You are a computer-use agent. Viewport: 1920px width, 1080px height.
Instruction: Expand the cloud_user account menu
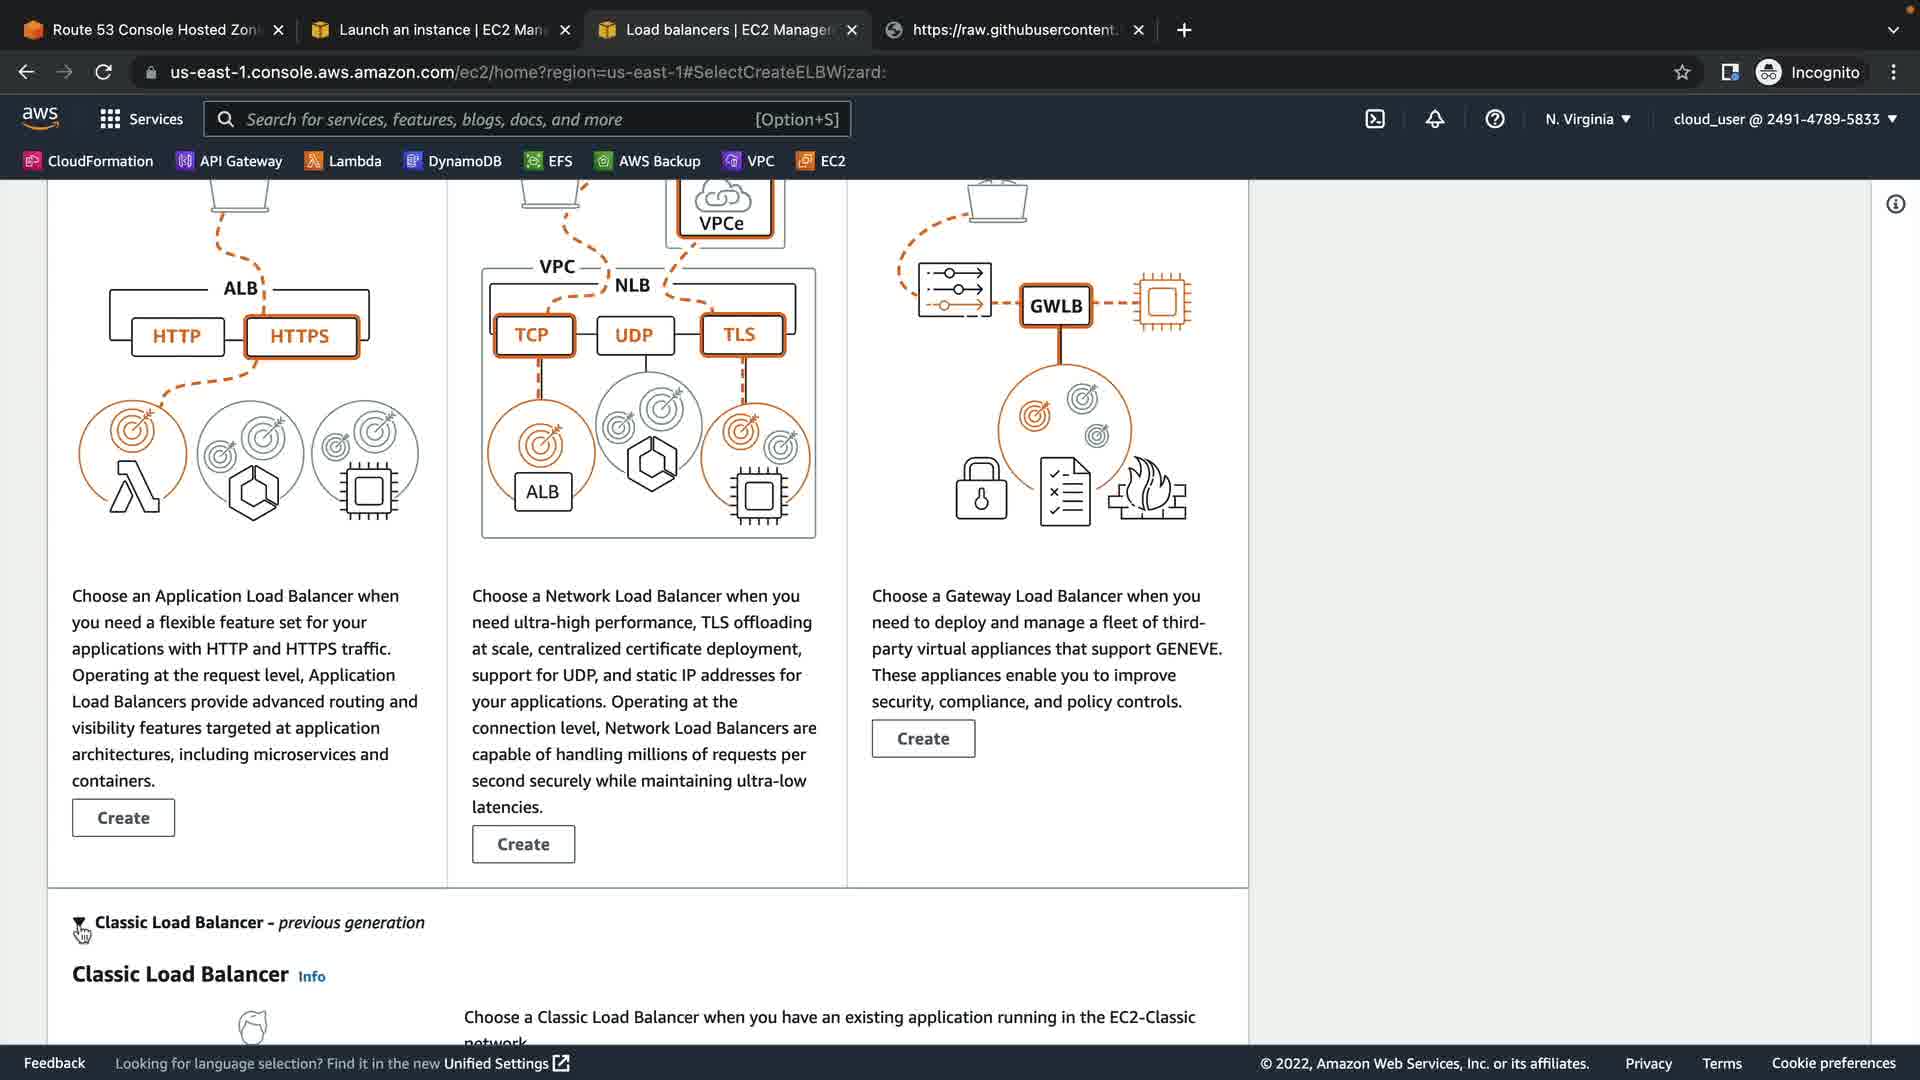tap(1784, 119)
